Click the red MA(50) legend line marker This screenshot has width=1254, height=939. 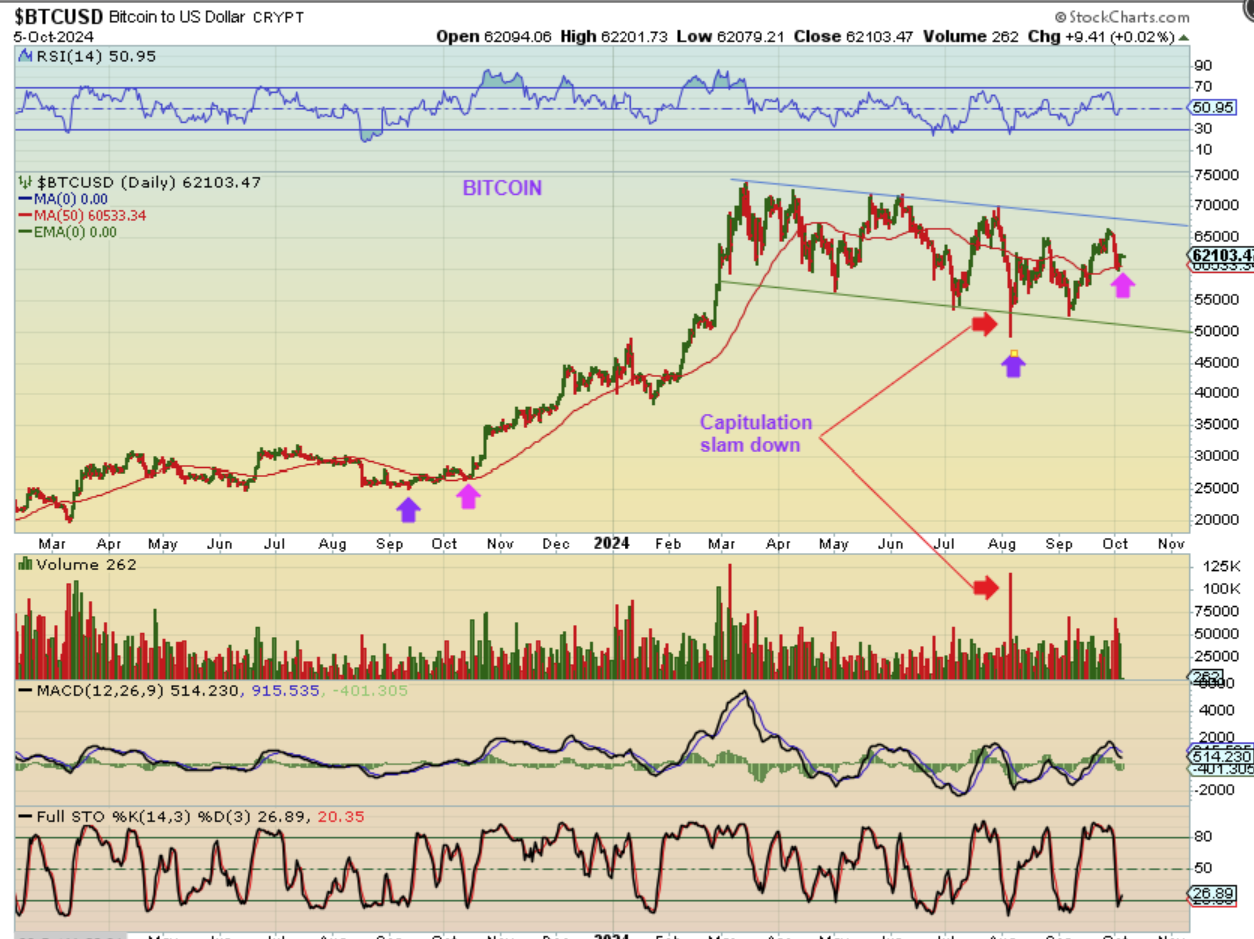click(x=26, y=215)
